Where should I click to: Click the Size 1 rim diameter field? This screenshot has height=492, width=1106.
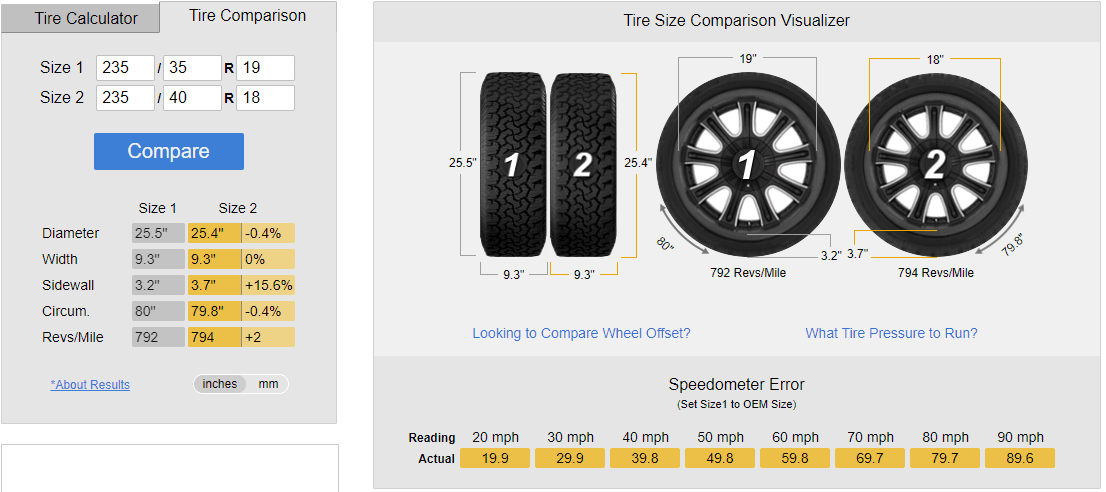(x=265, y=68)
